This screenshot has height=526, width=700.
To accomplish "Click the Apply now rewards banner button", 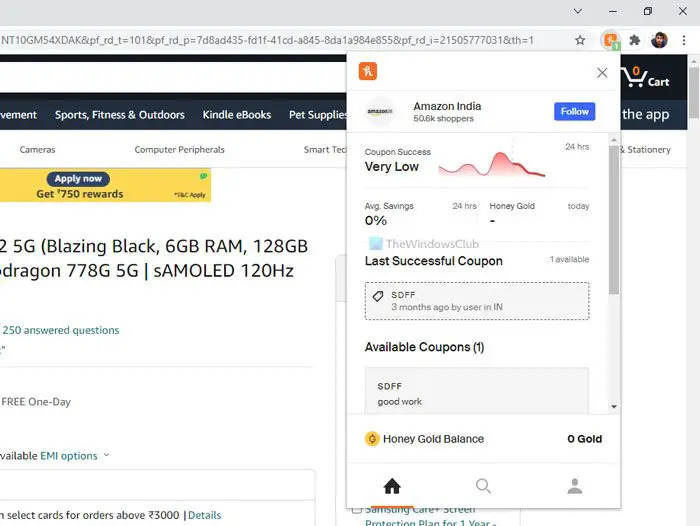I will (78, 179).
